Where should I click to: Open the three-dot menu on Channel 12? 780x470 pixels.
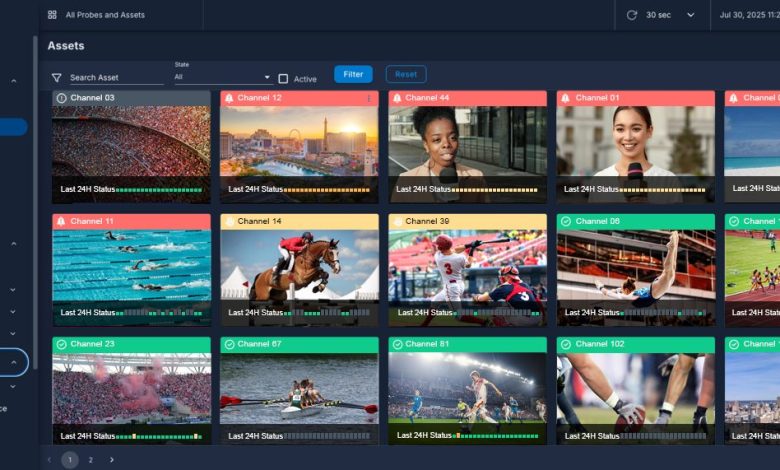tap(368, 98)
